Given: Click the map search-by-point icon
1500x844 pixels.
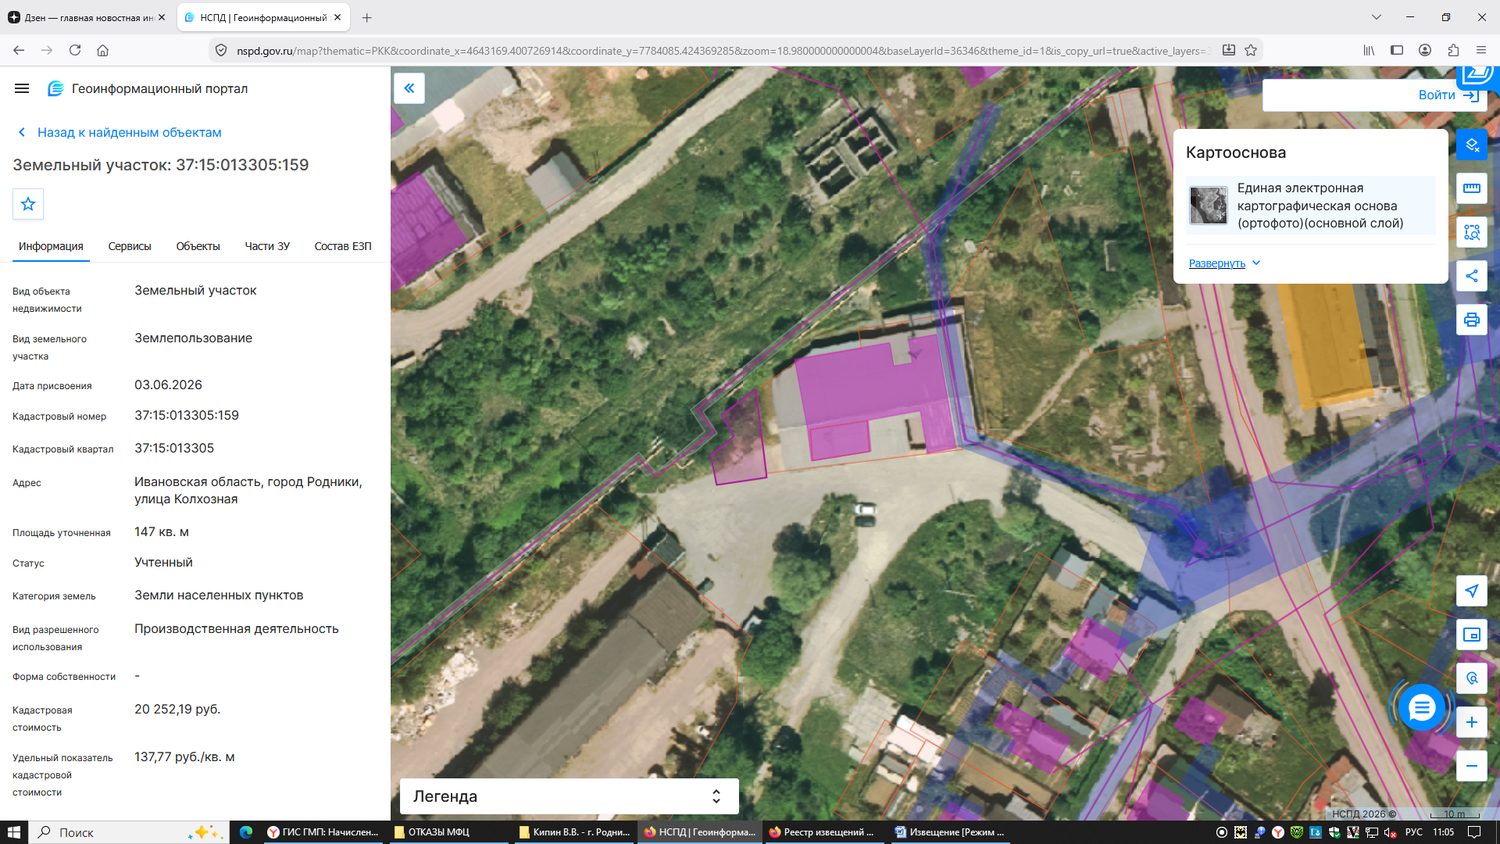Looking at the screenshot, I should click(x=1472, y=678).
